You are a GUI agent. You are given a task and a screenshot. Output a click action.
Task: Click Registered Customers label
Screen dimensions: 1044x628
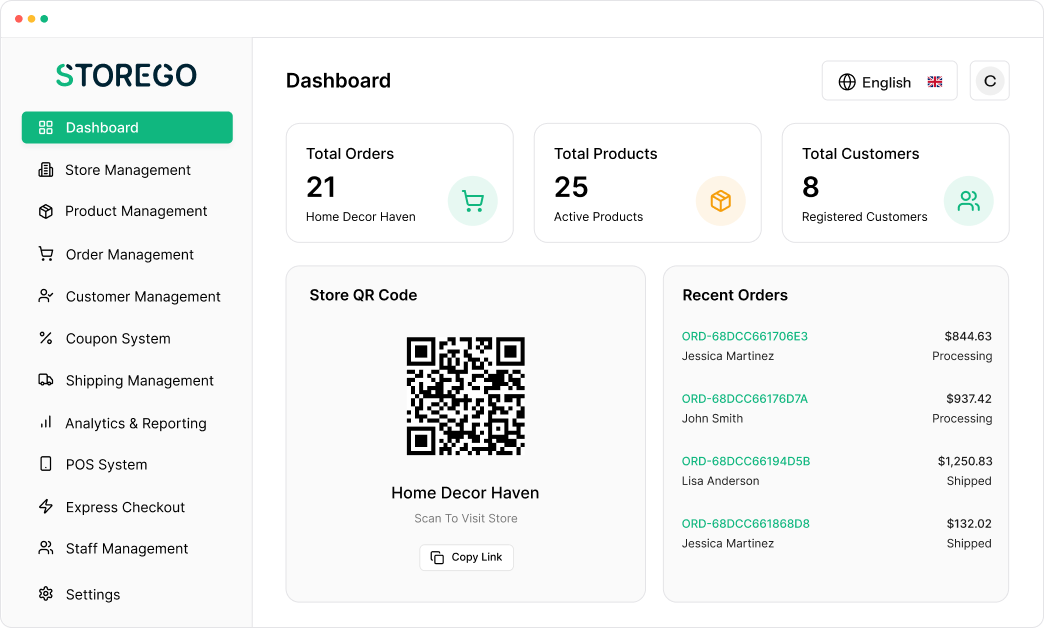pyautogui.click(x=864, y=216)
